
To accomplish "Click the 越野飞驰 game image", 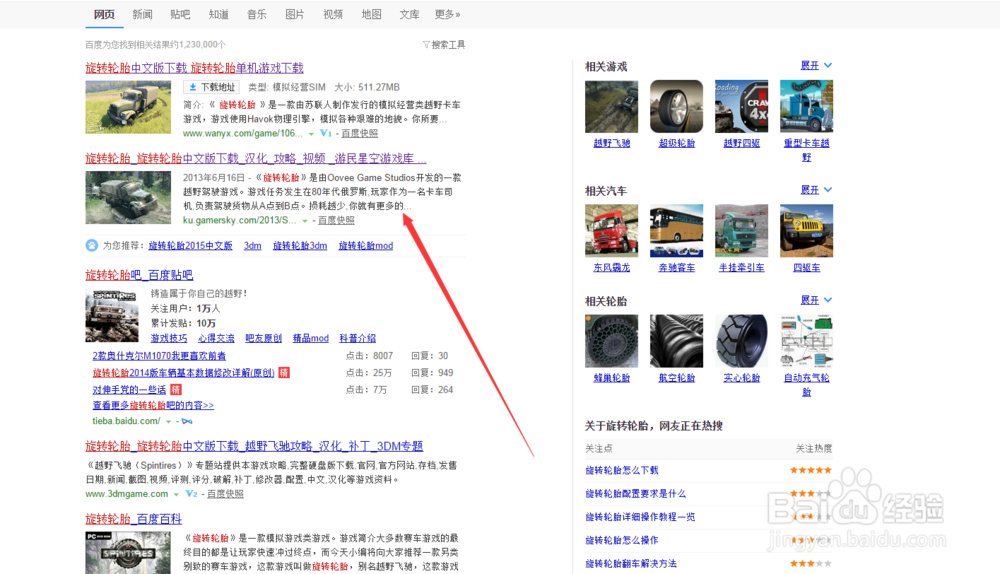I will click(x=612, y=107).
